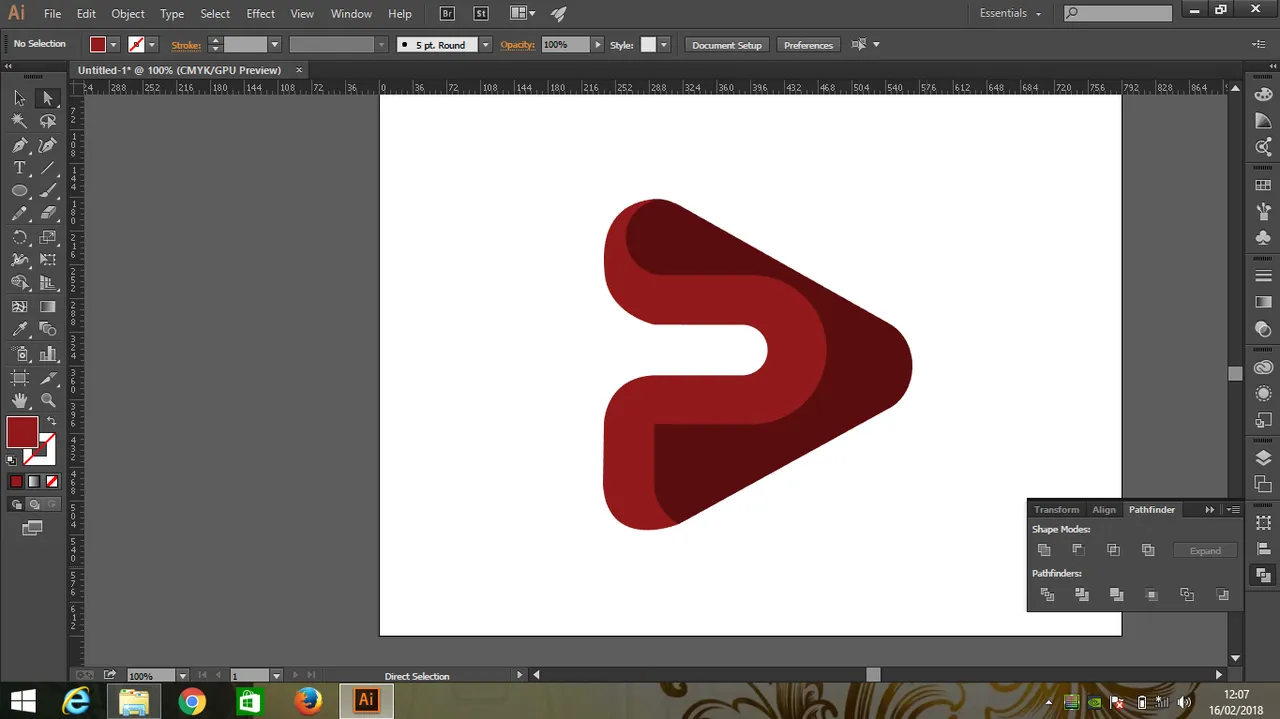The height and width of the screenshot is (719, 1280).
Task: Click the Expand button in Pathfinder
Action: coord(1205,551)
